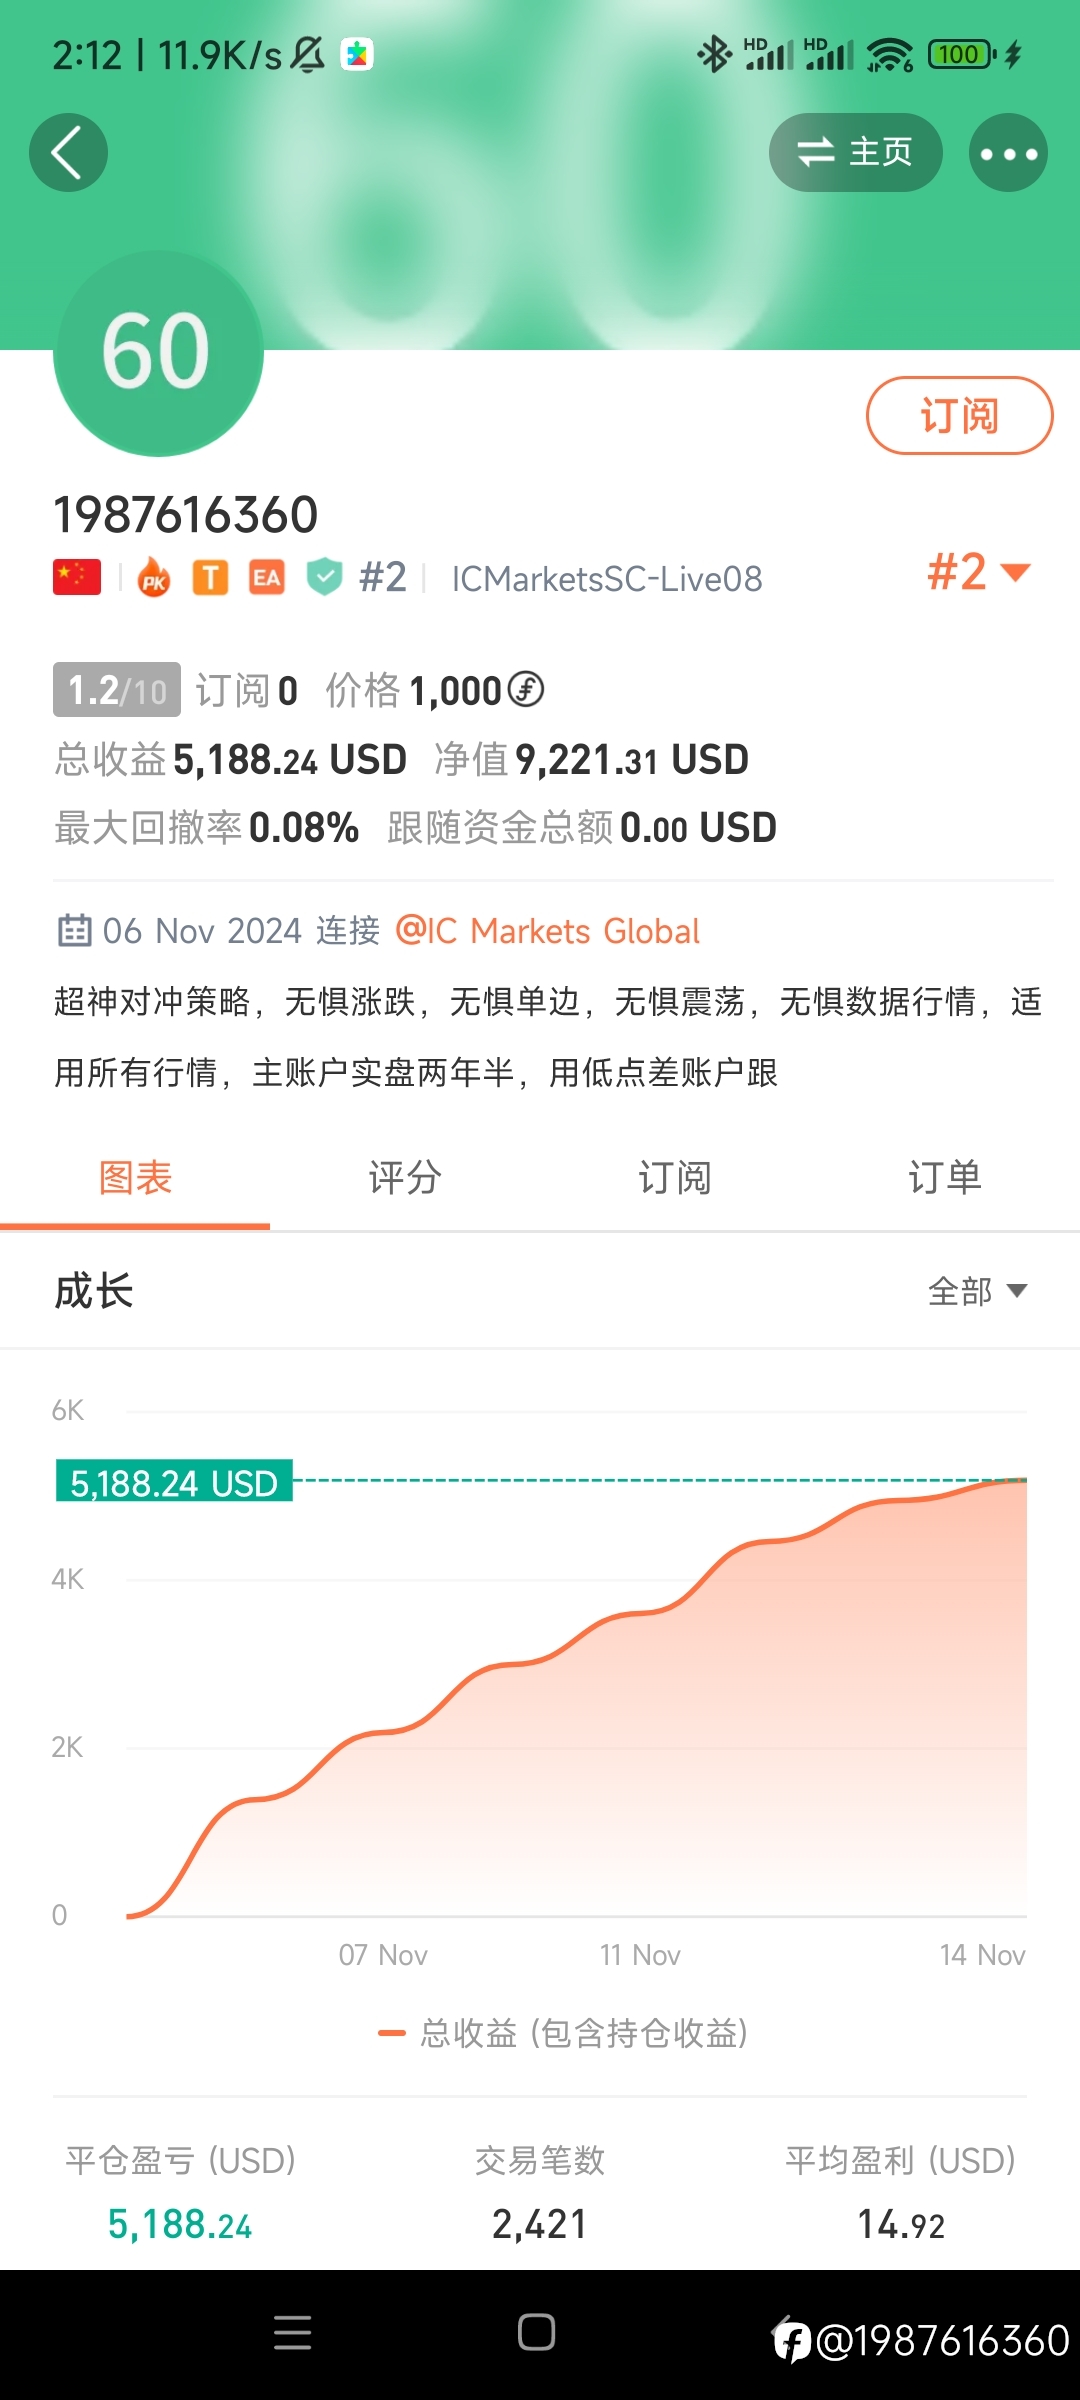Image resolution: width=1080 pixels, height=2400 pixels.
Task: Open the @IC Markets Global link
Action: [x=548, y=931]
